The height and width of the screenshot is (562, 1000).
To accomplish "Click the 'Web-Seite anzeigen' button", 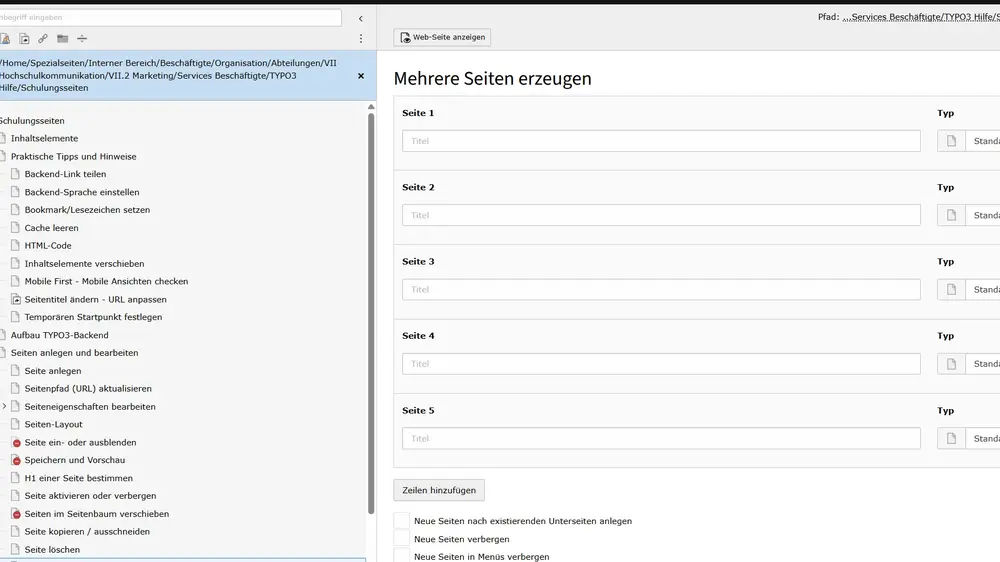I will [x=442, y=38].
